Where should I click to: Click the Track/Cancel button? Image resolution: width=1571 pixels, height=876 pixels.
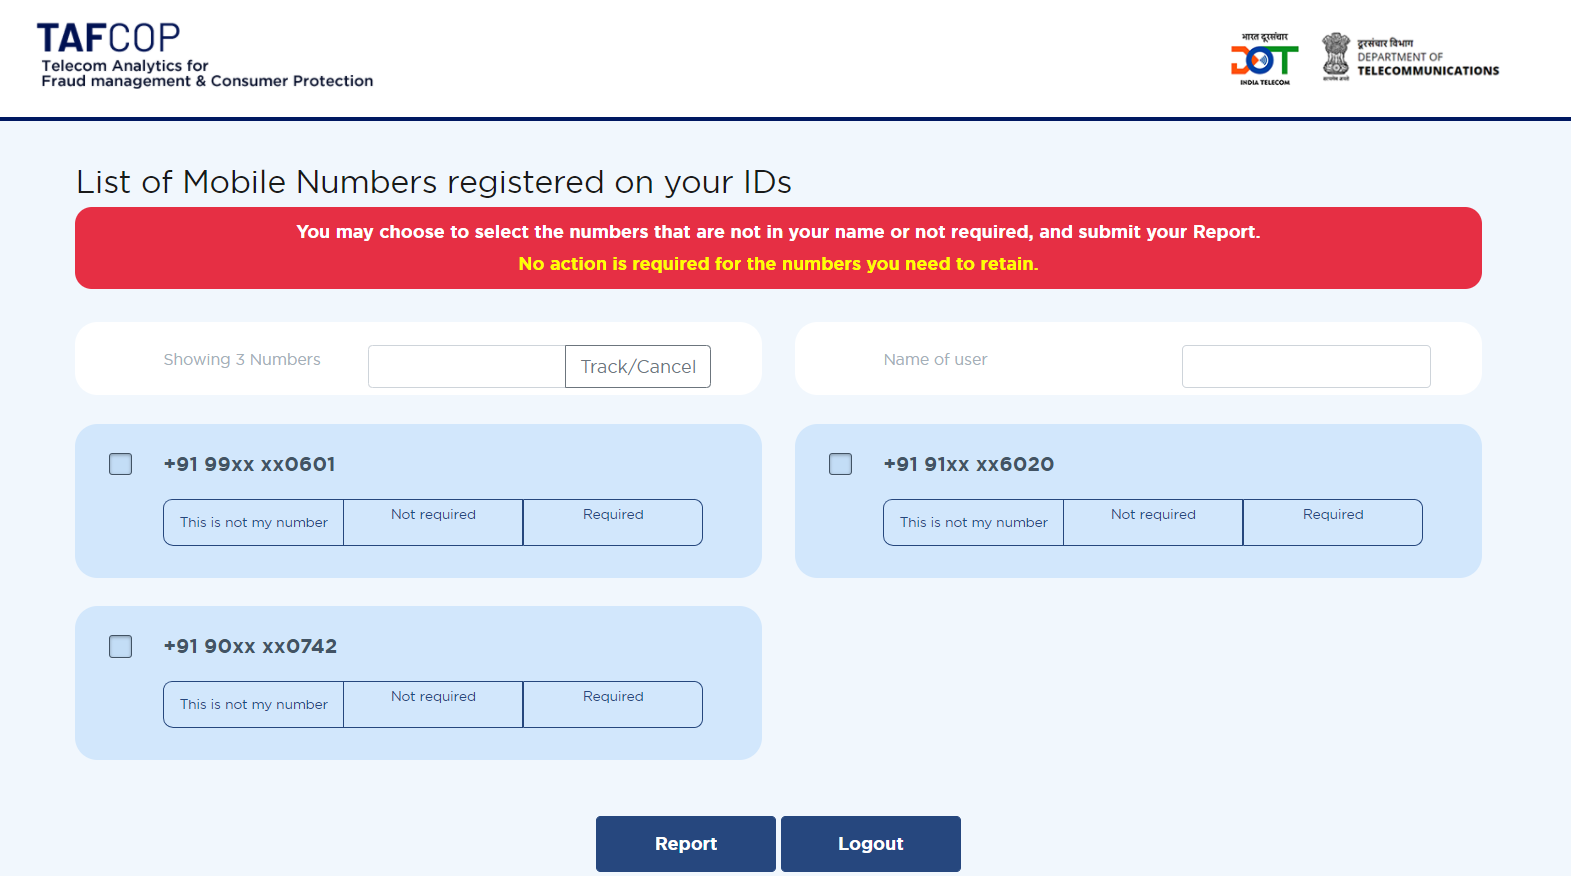point(638,366)
